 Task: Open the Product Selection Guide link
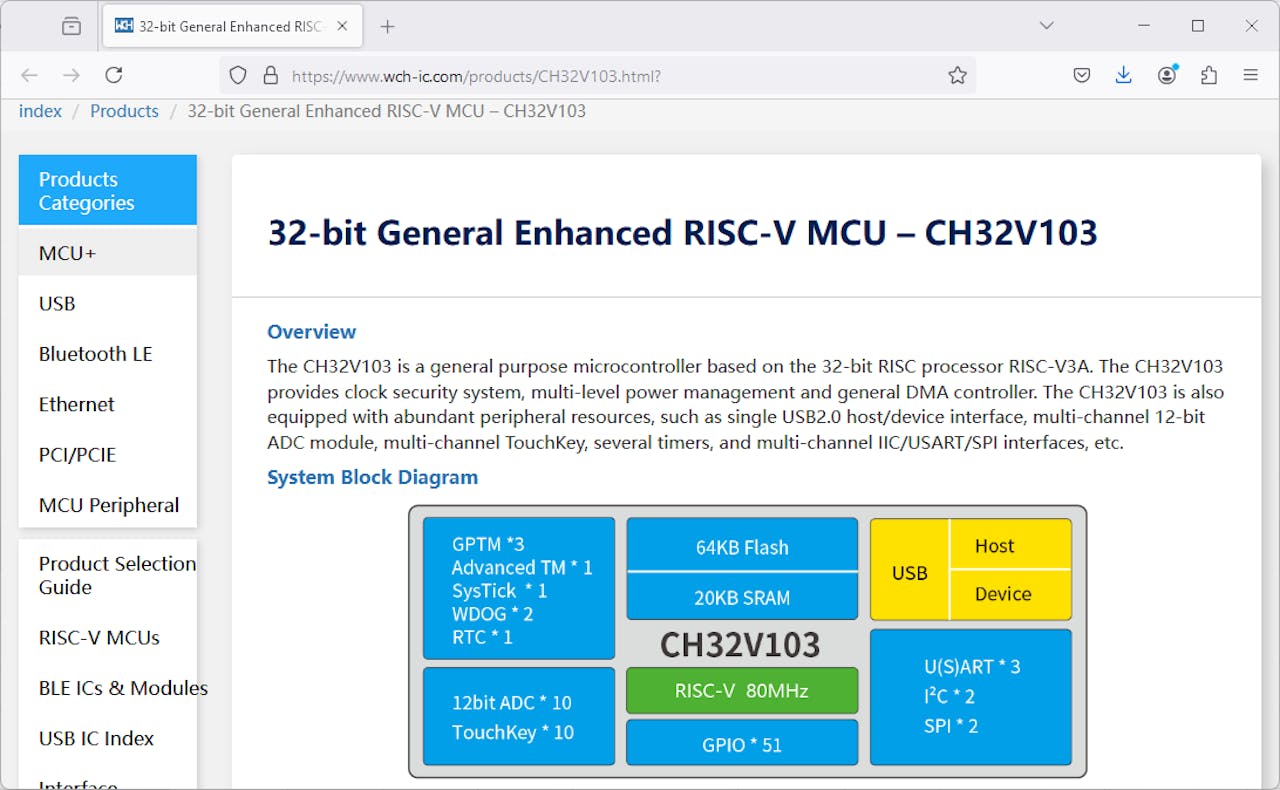117,575
